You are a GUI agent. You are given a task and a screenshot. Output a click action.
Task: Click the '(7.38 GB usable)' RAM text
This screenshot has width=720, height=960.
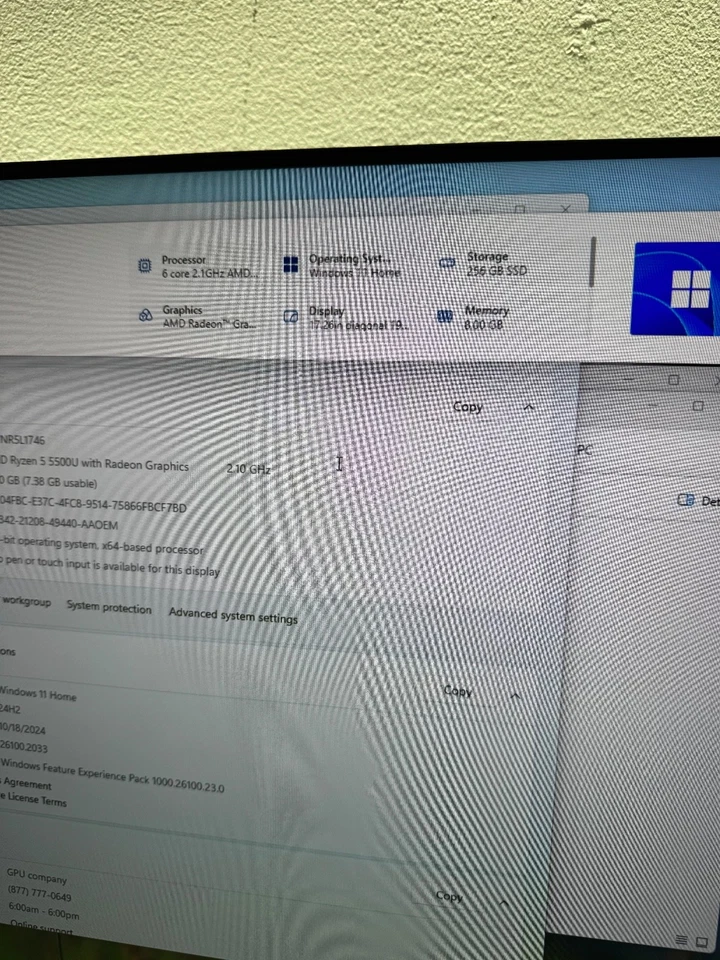pyautogui.click(x=54, y=482)
